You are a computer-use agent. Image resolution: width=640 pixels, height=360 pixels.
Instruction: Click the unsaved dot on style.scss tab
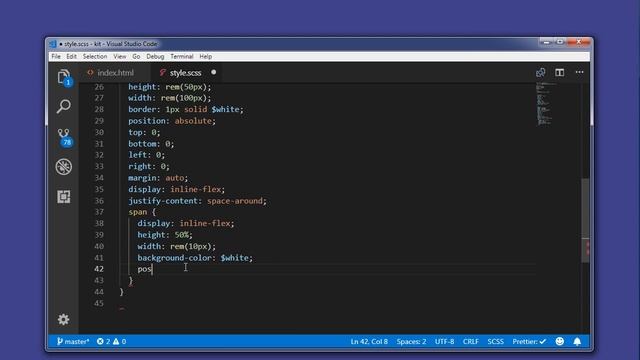[x=213, y=72]
